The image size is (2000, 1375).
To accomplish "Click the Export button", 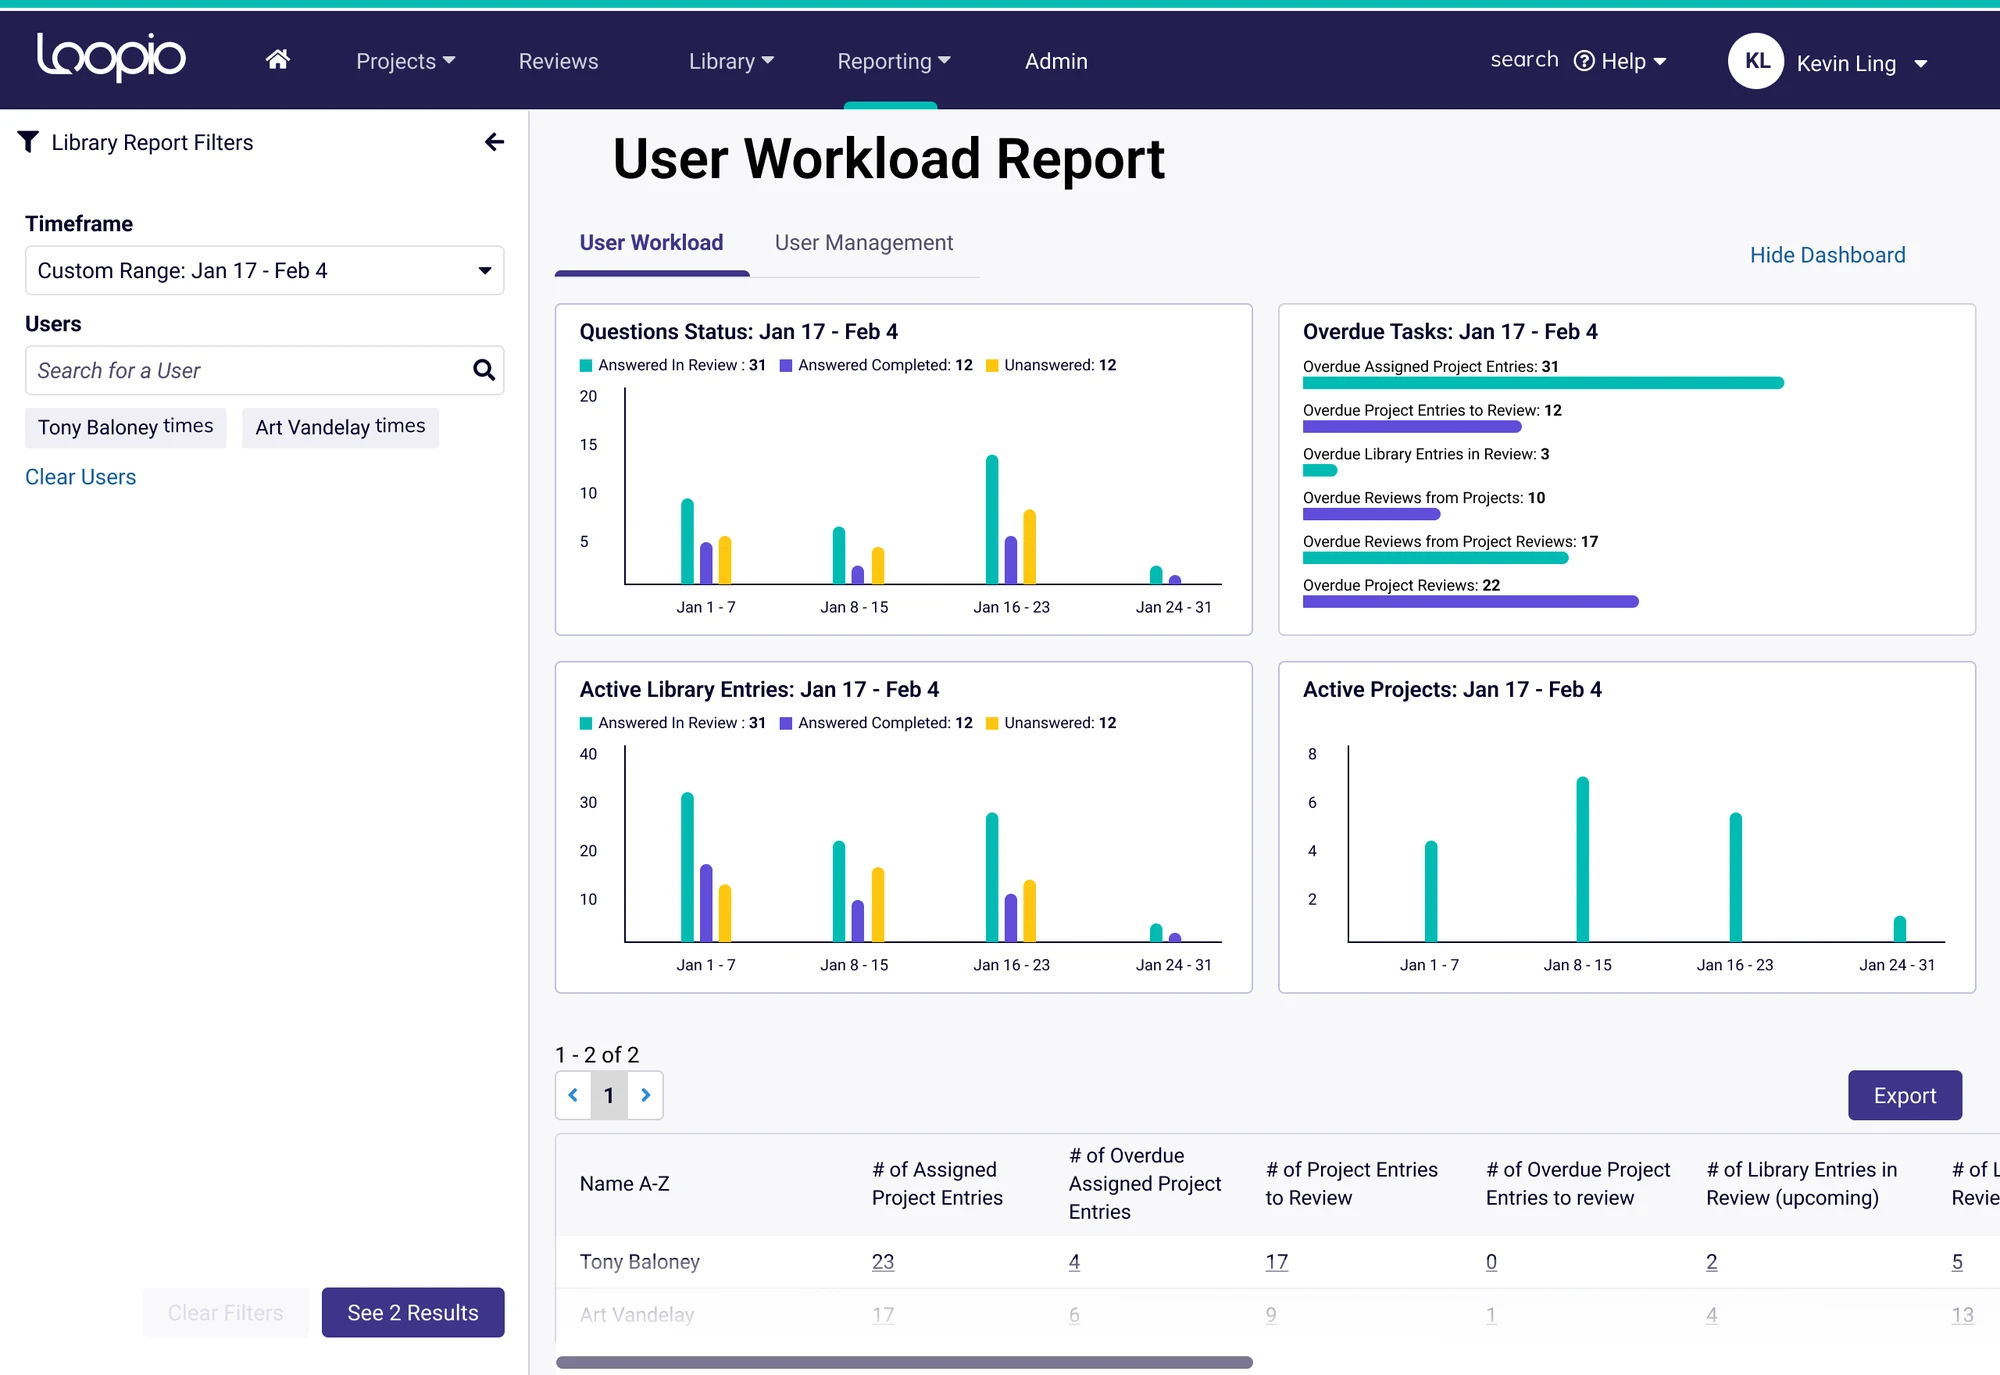I will tap(1904, 1095).
